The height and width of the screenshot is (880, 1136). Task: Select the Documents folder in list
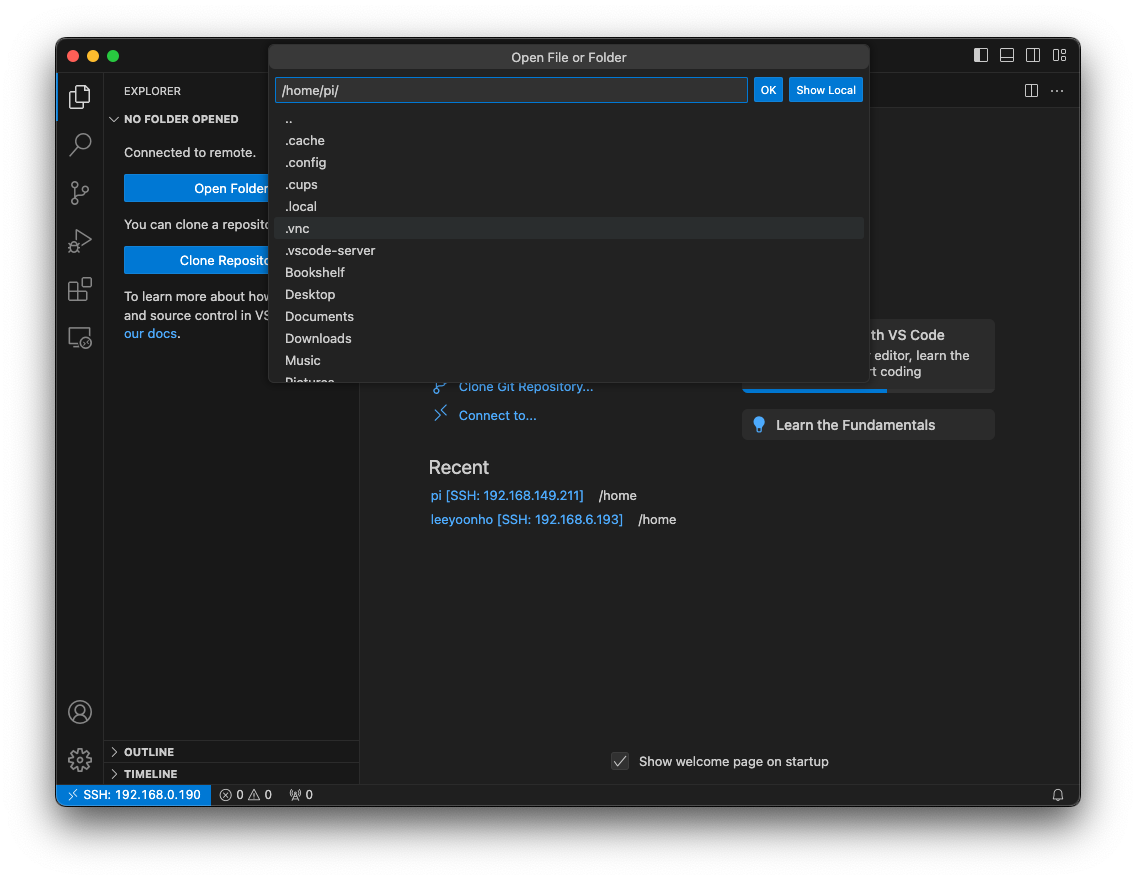pos(319,317)
